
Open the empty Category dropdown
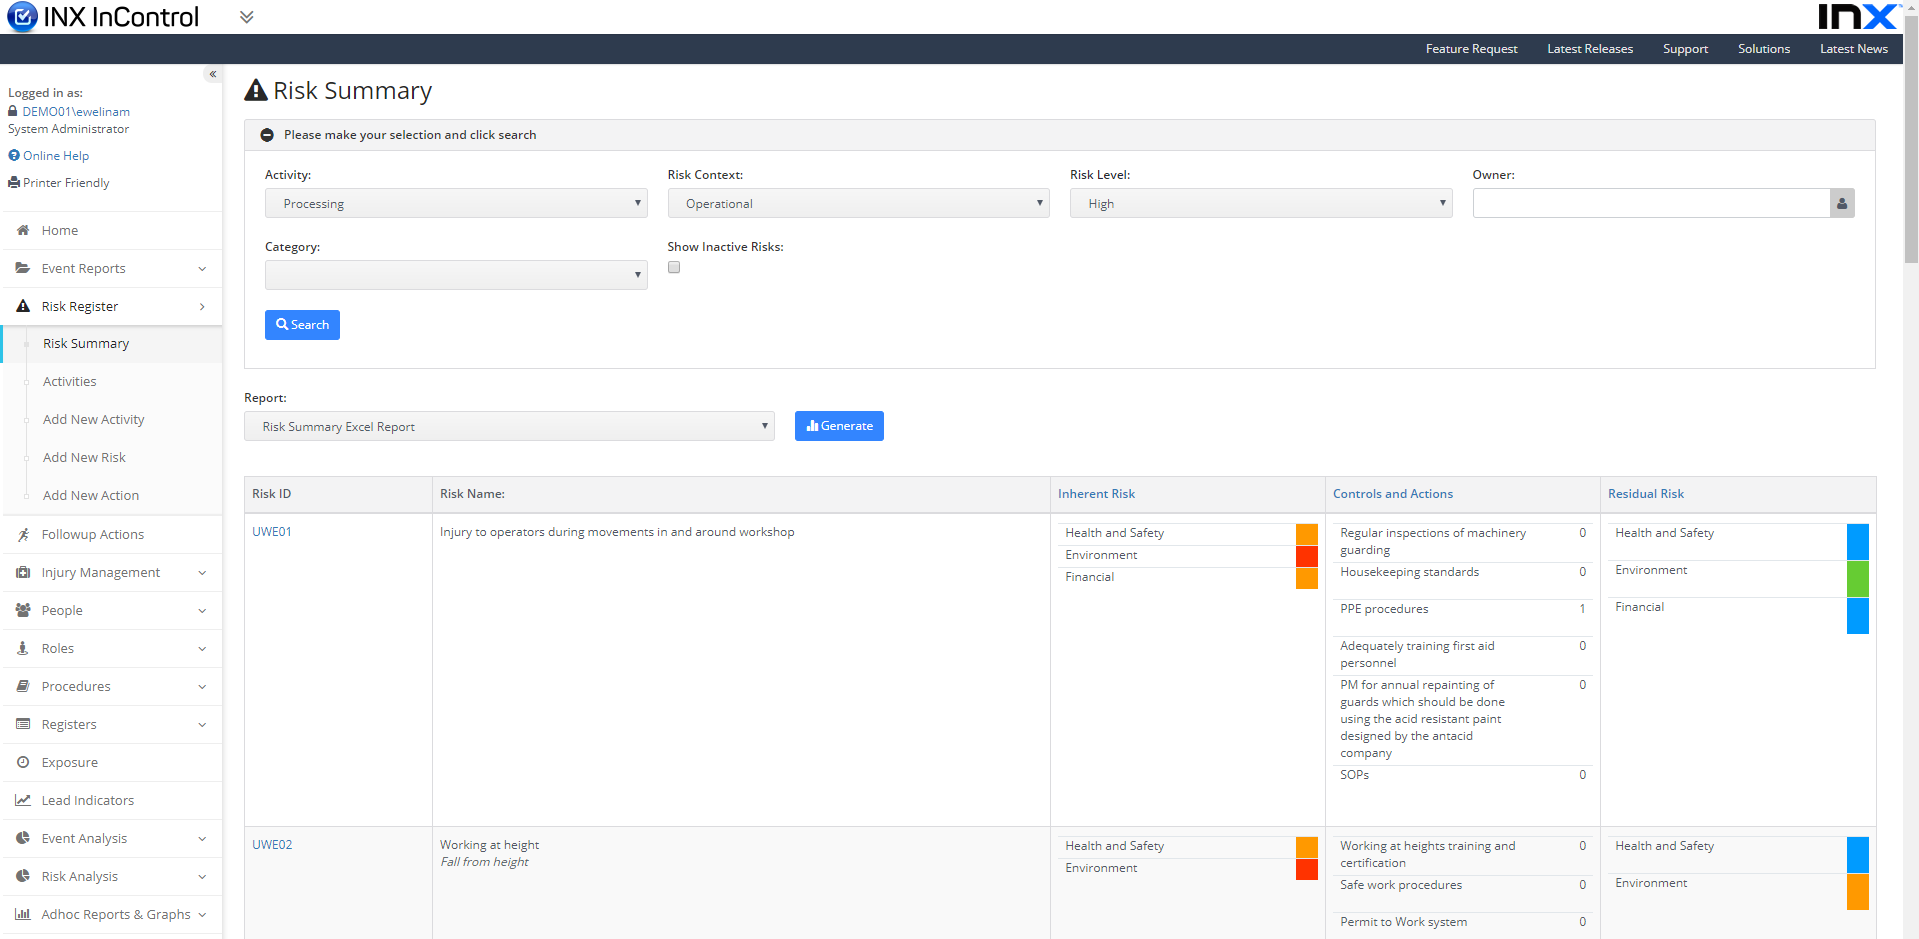(456, 275)
